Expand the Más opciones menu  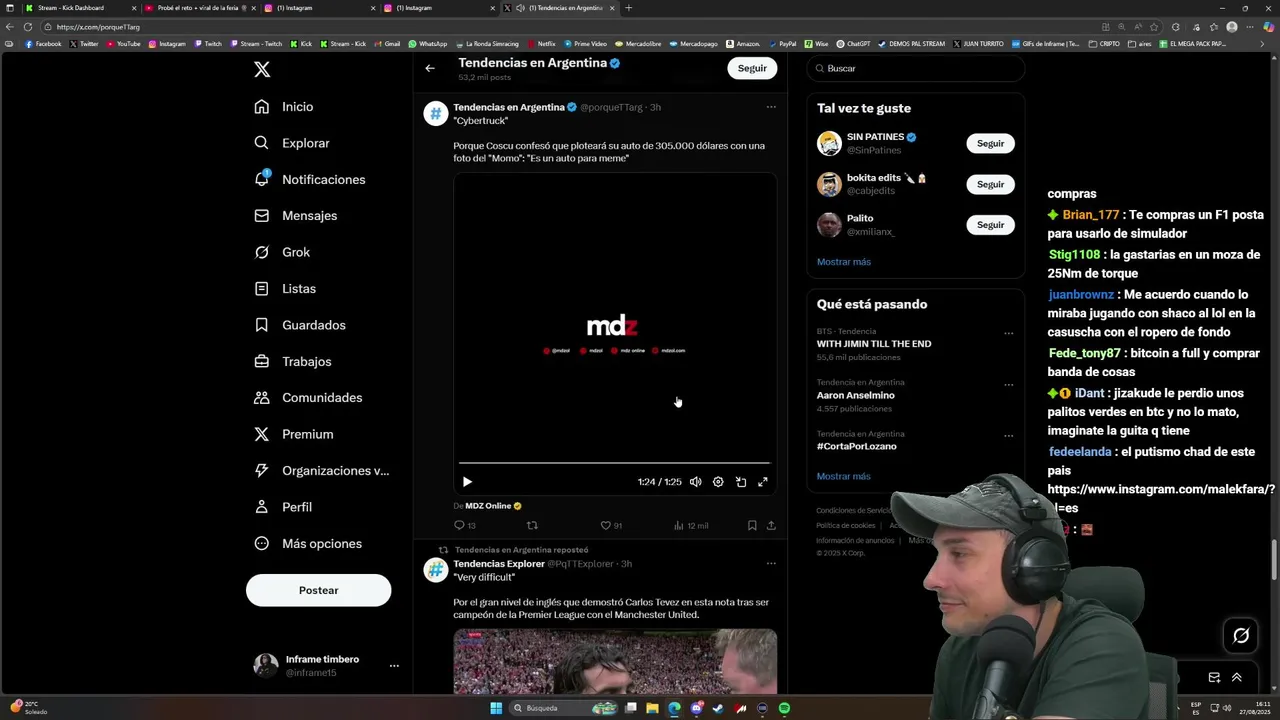[x=308, y=543]
